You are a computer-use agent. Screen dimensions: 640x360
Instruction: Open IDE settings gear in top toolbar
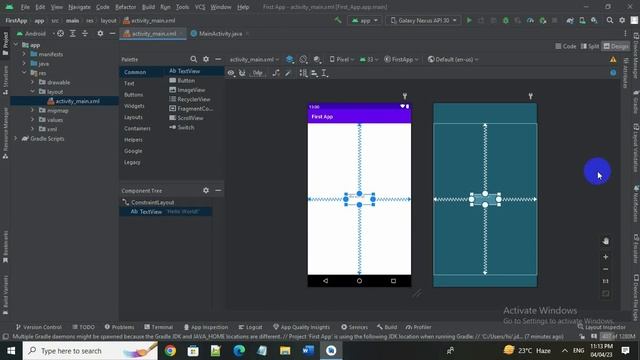622,20
